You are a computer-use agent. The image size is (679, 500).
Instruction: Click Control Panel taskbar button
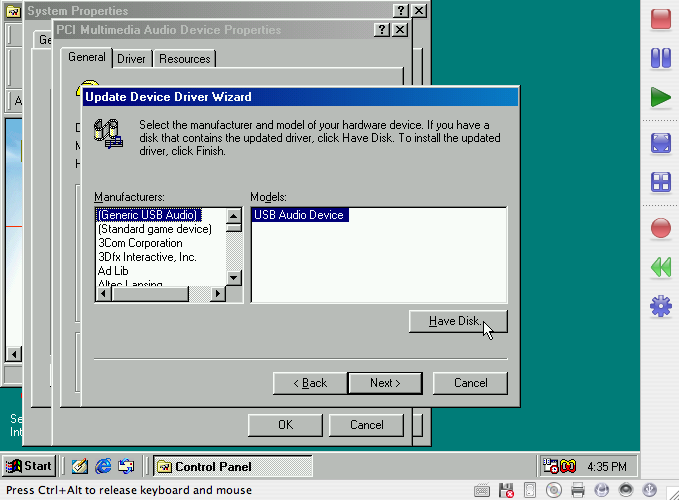(233, 467)
